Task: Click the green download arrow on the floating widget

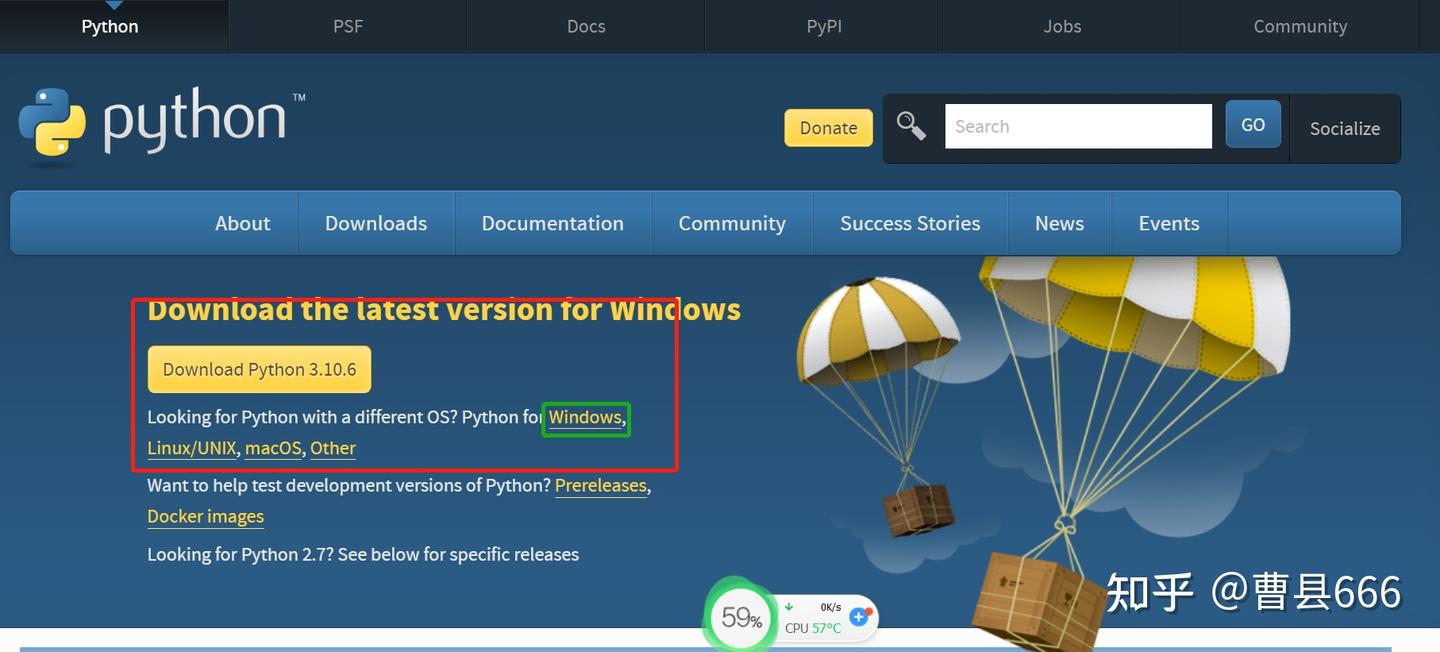Action: tap(791, 606)
